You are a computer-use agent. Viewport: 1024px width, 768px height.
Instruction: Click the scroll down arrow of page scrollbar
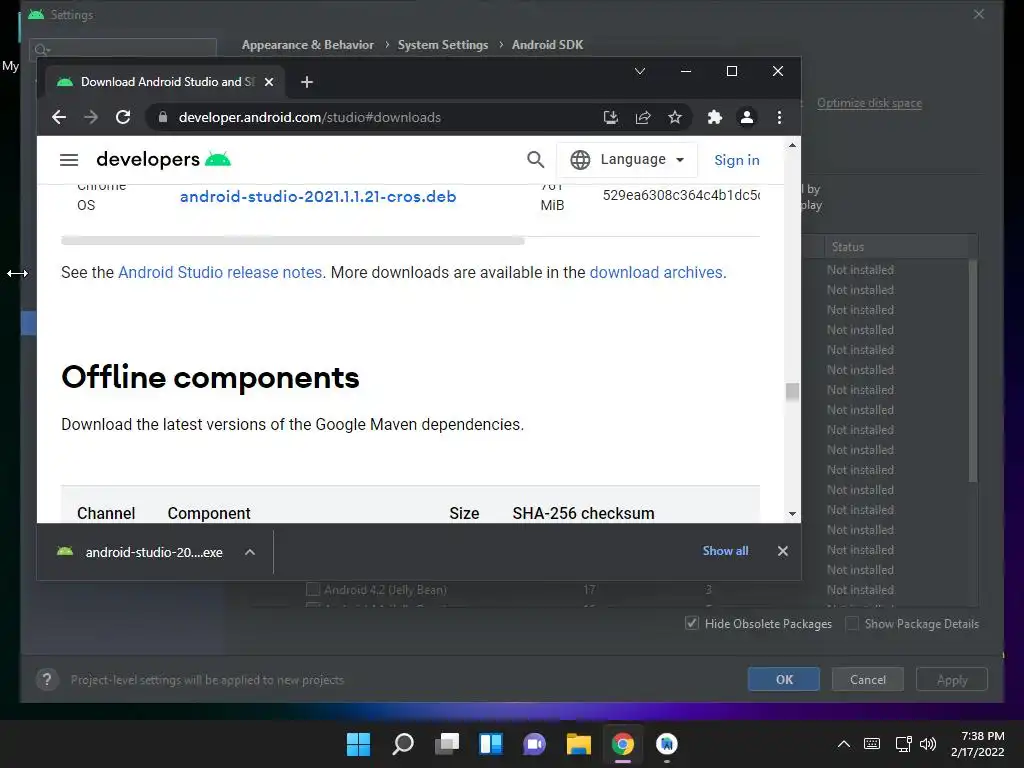(792, 514)
